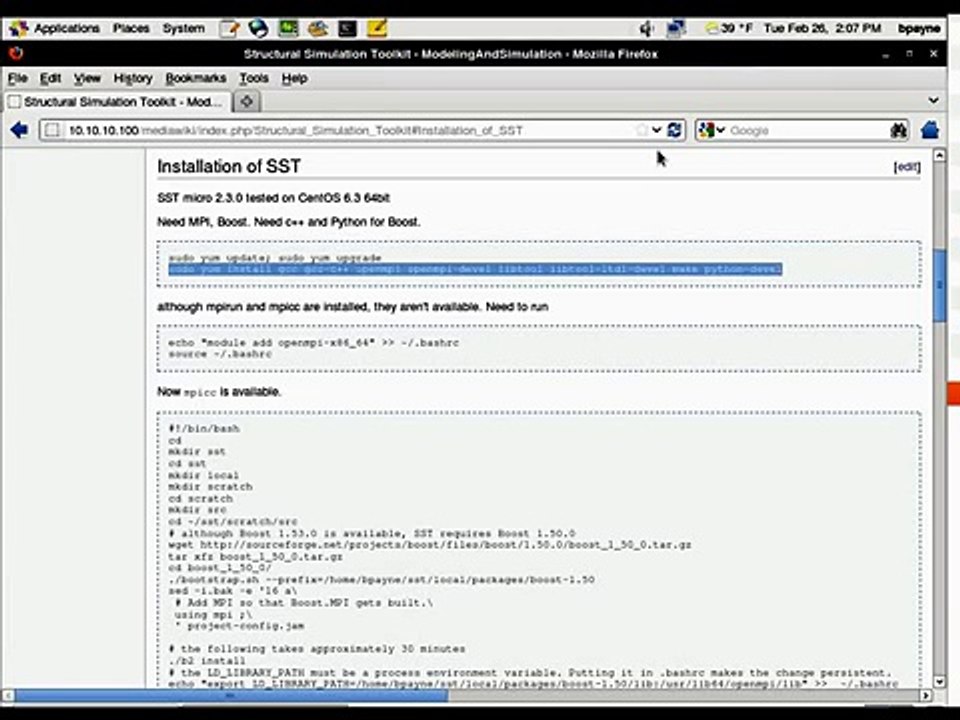Click the 'Need MPI, Boost' paragraph
Viewport: 960px width, 720px height.
(x=288, y=222)
